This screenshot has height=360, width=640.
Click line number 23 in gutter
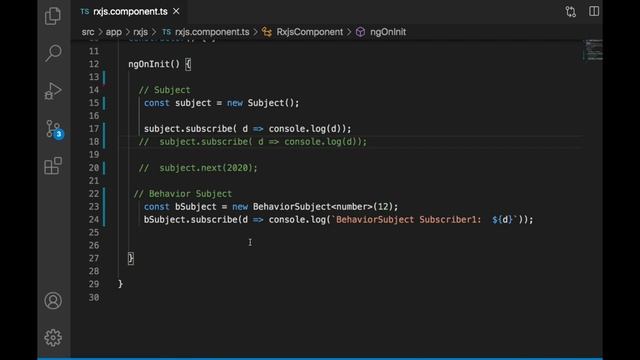pyautogui.click(x=94, y=207)
